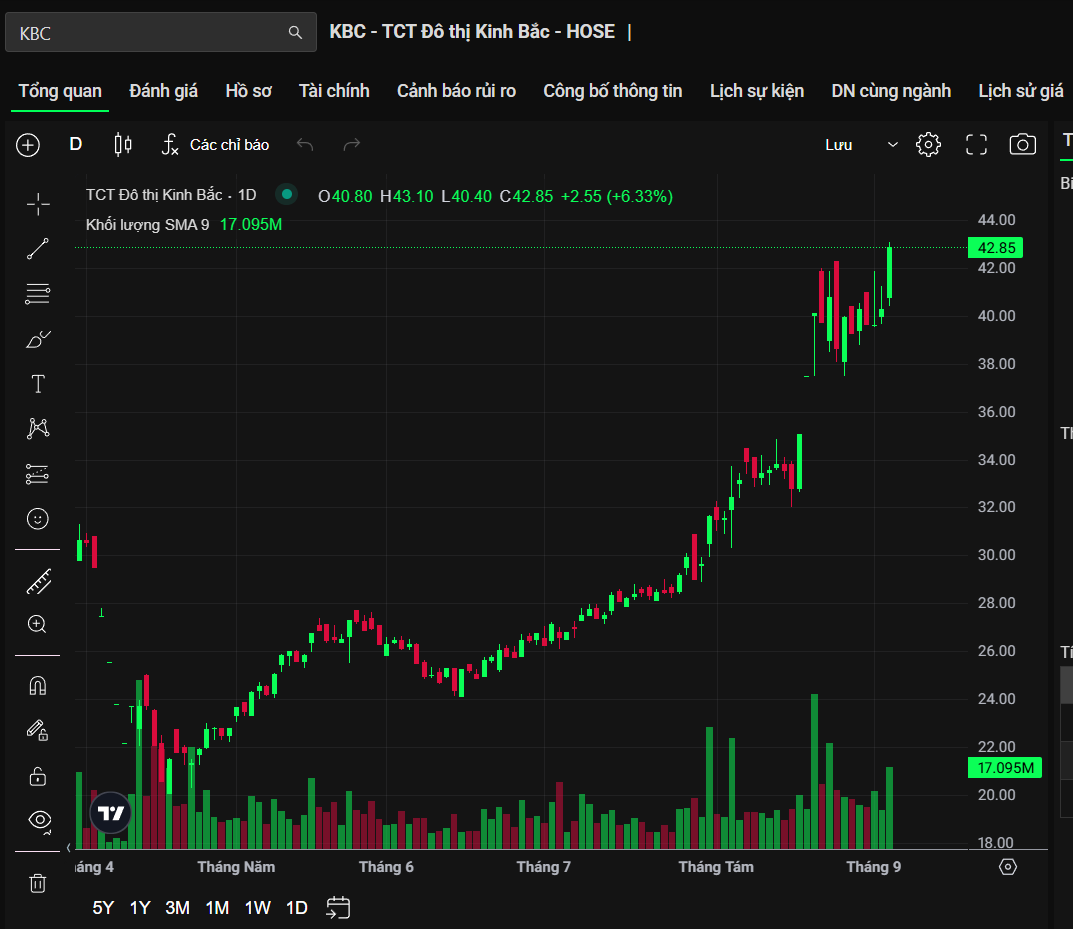Open the D interval selector

(76, 144)
